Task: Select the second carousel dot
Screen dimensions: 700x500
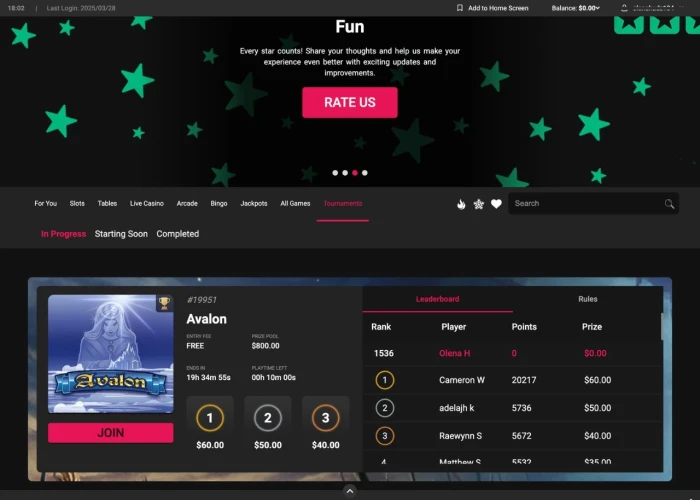Action: tap(345, 173)
